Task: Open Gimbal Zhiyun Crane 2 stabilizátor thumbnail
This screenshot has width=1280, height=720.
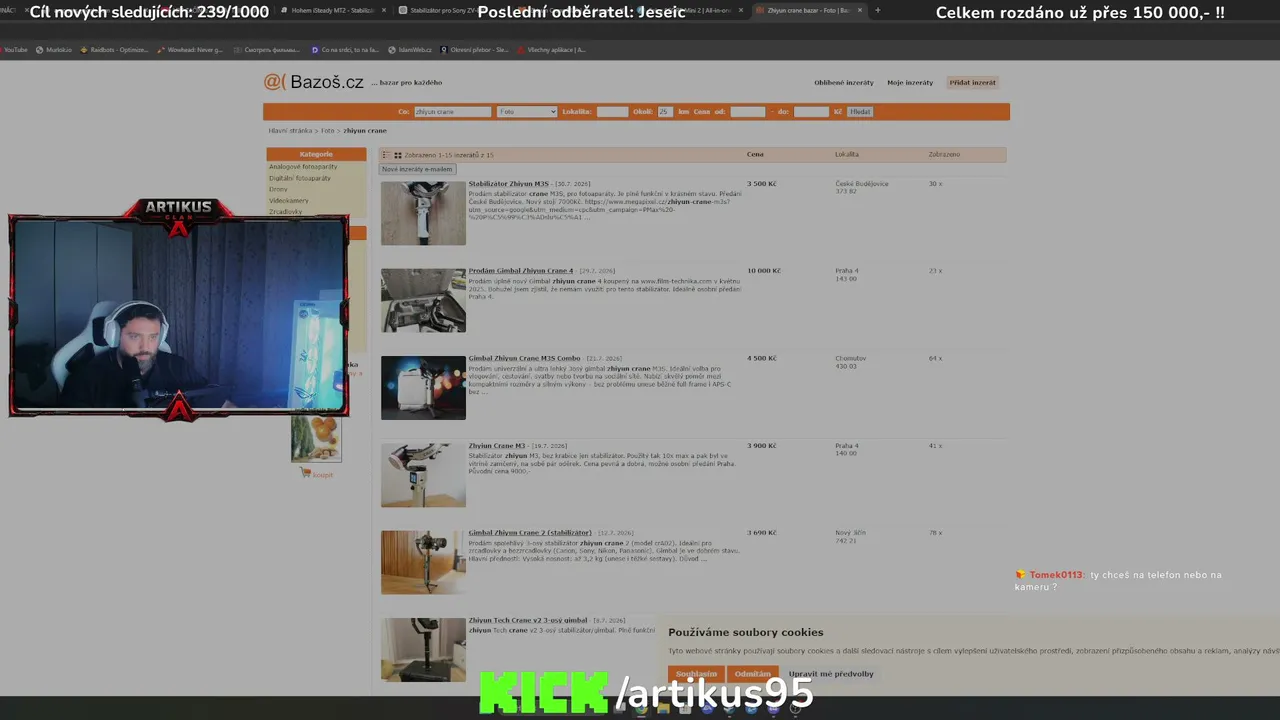Action: pyautogui.click(x=423, y=563)
